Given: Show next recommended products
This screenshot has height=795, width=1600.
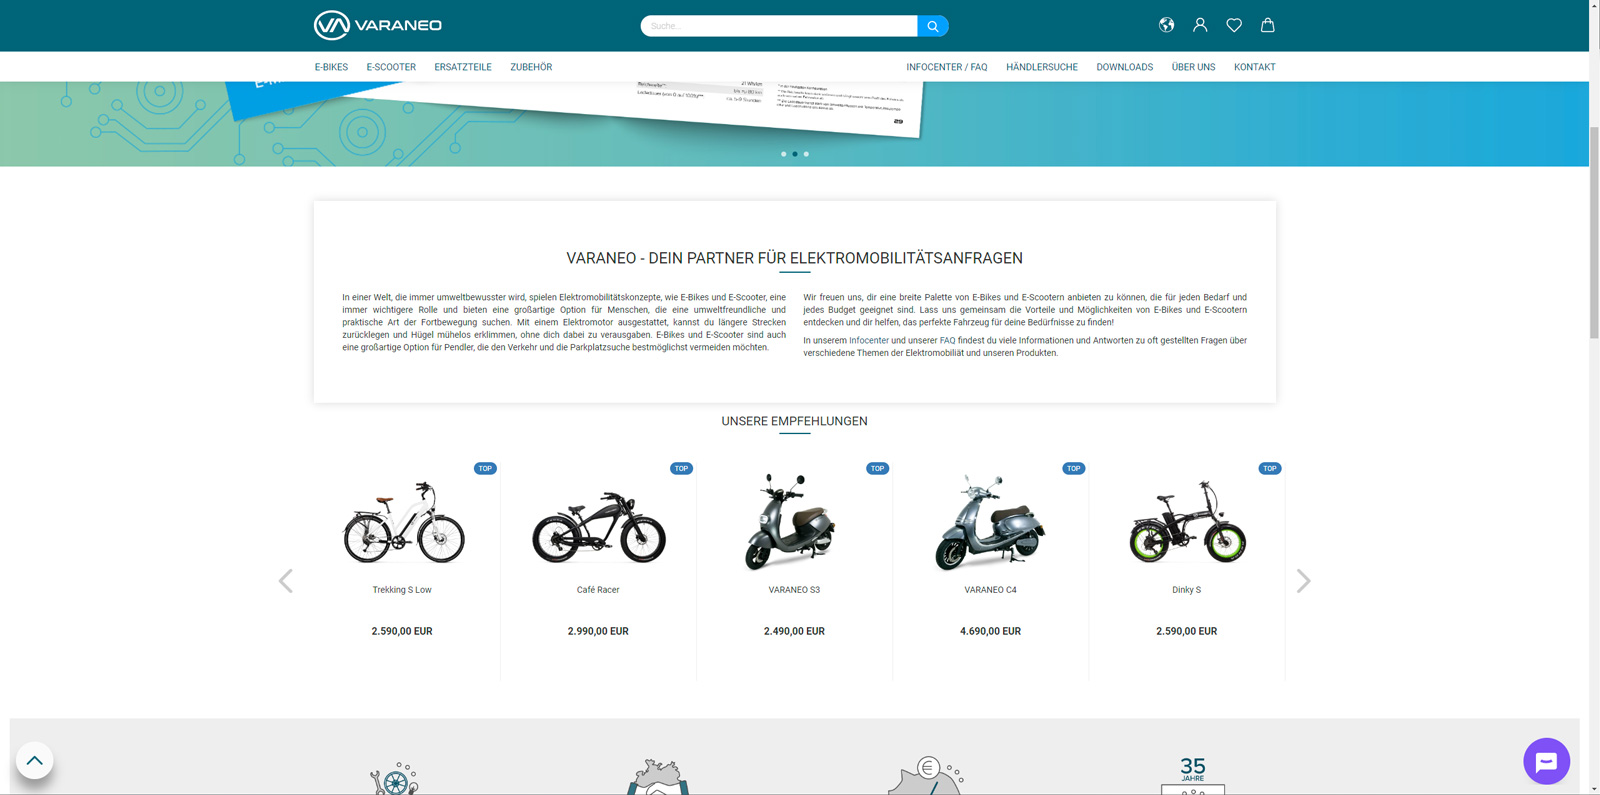Looking at the screenshot, I should click(1303, 581).
